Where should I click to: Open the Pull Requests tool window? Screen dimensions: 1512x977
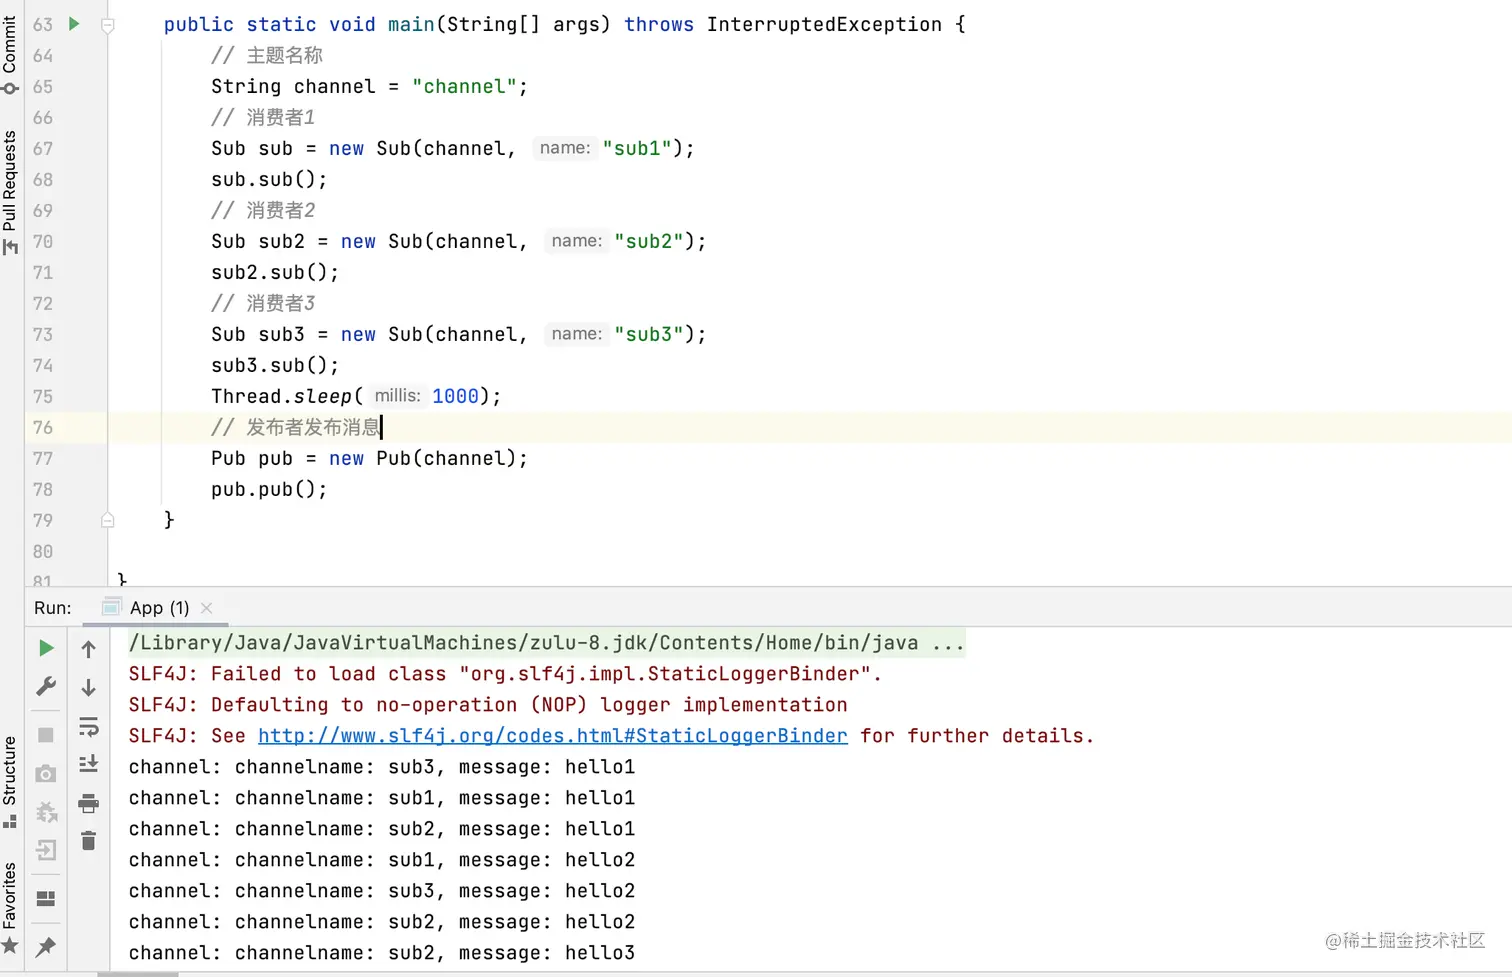10,193
